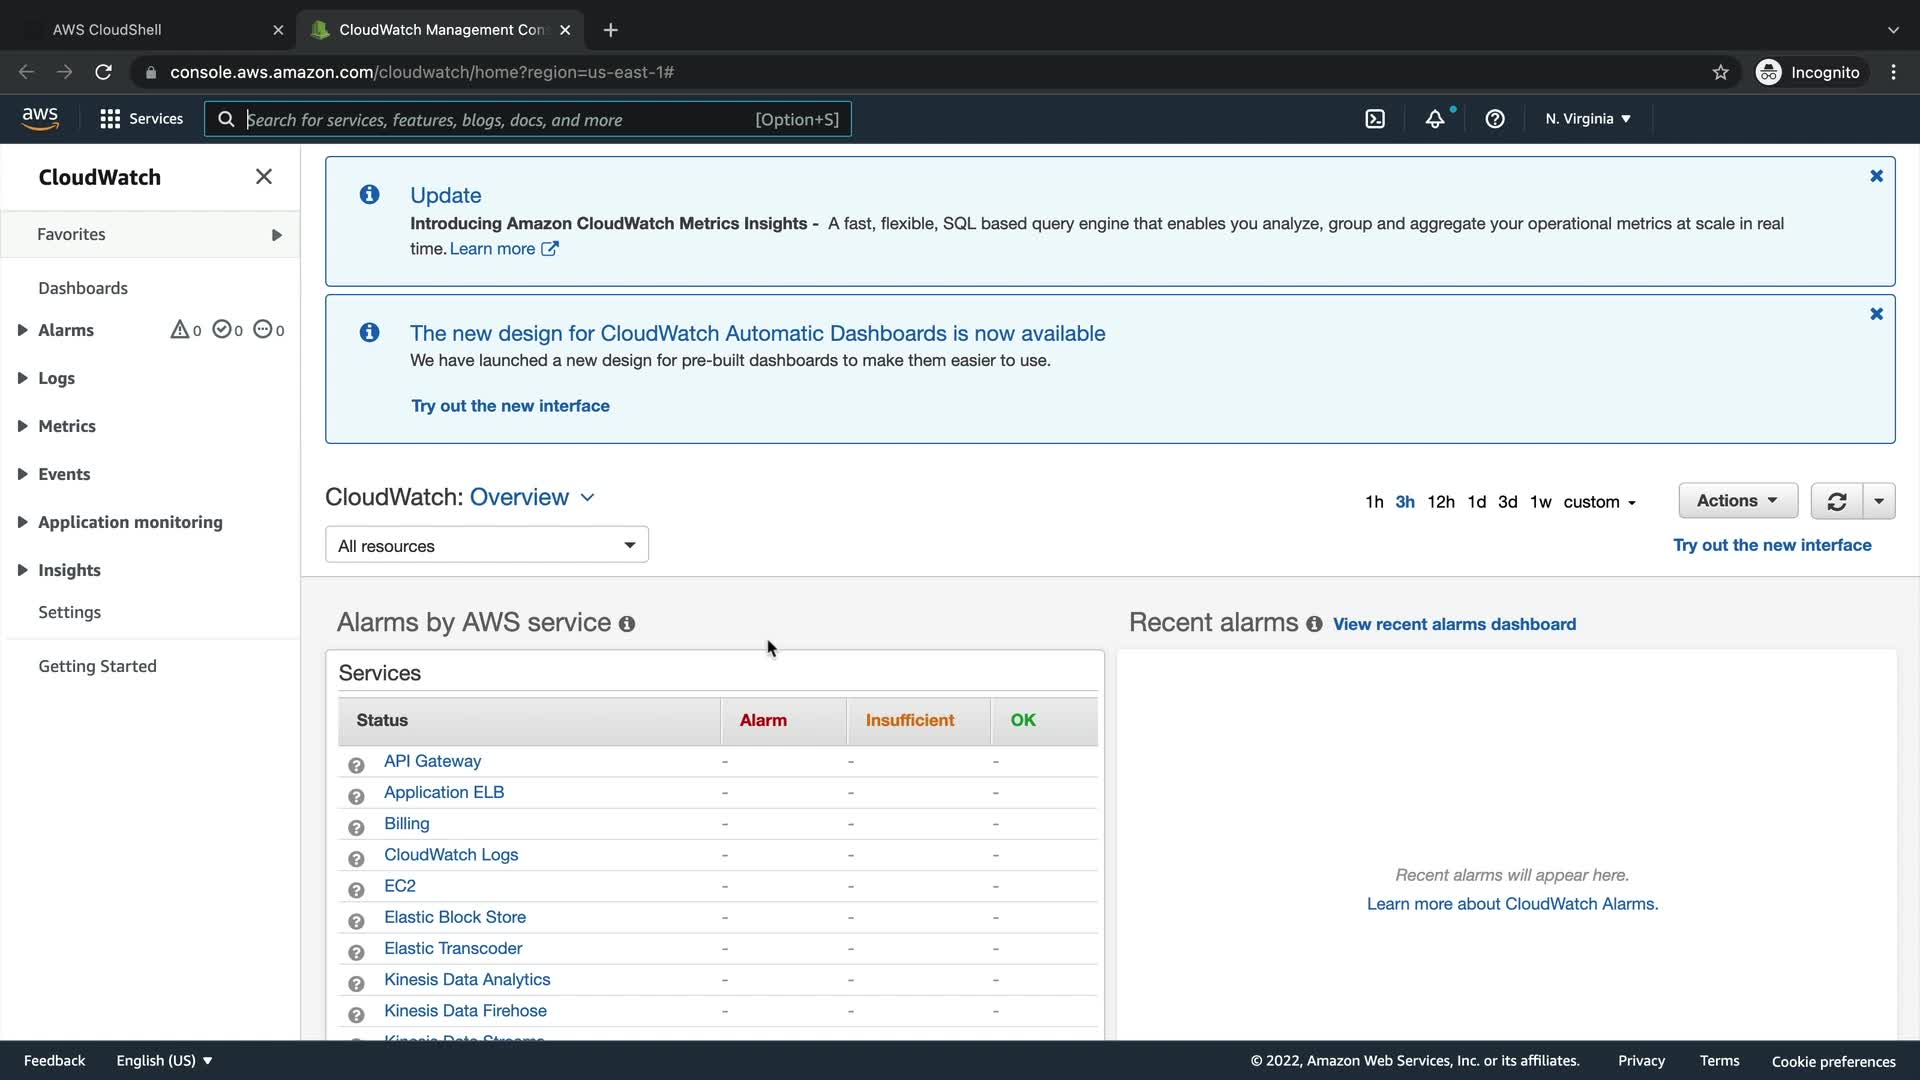The height and width of the screenshot is (1080, 1920).
Task: Select the 12h time range
Action: [x=1440, y=502]
